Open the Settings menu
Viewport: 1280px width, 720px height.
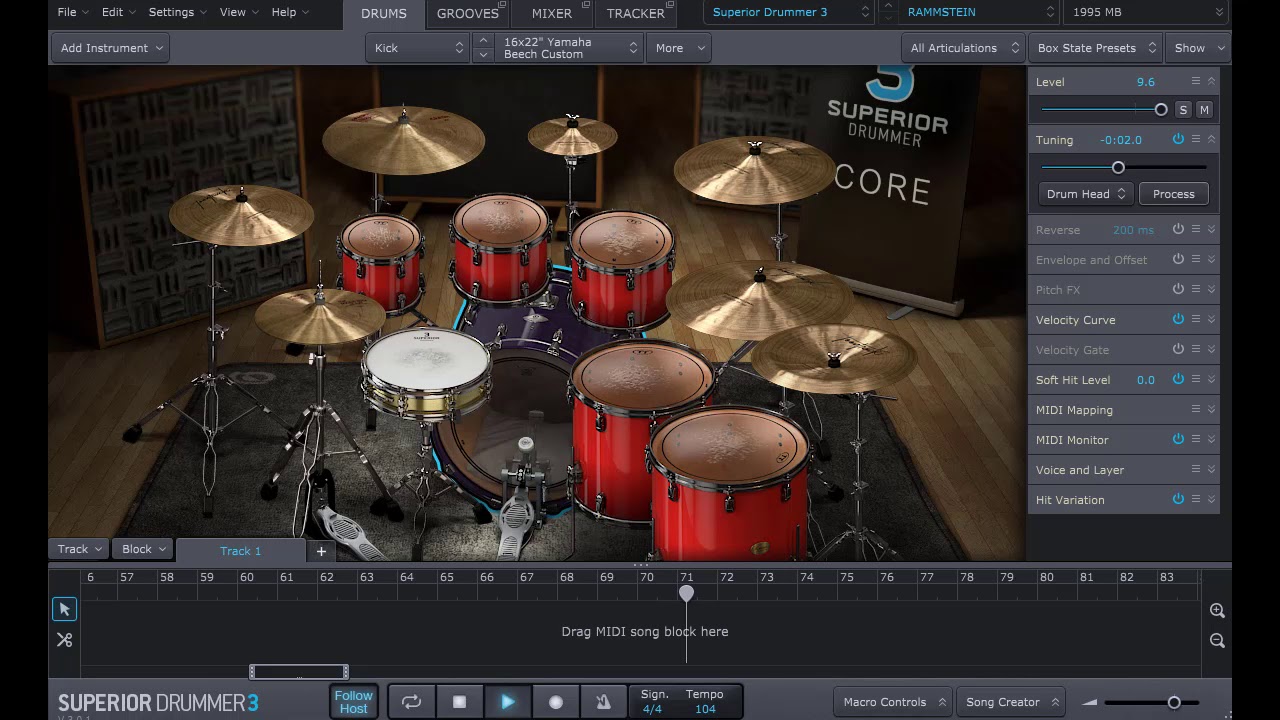(x=178, y=12)
